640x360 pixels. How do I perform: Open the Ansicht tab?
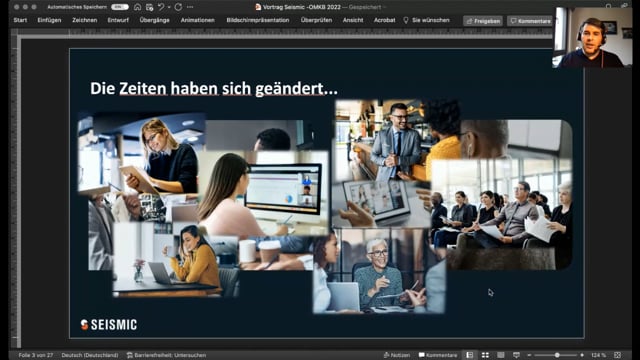point(353,20)
